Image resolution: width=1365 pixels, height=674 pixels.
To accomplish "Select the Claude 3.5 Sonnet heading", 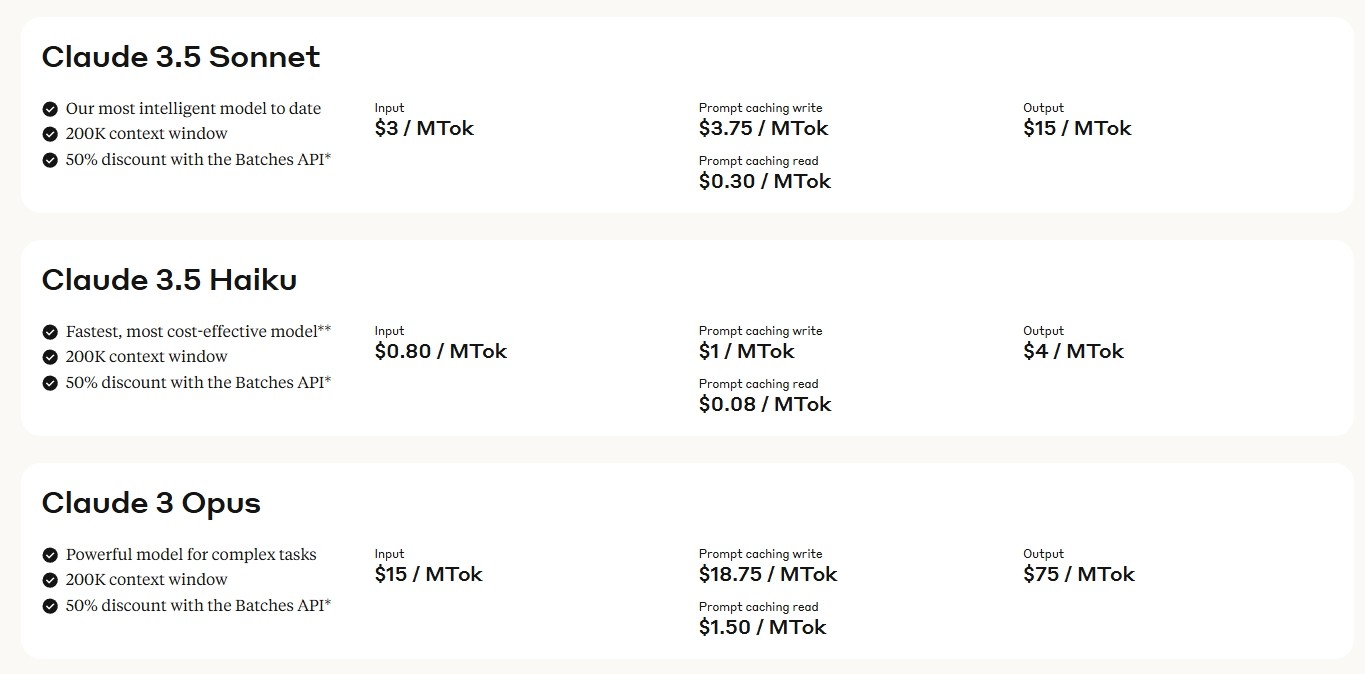I will point(181,57).
